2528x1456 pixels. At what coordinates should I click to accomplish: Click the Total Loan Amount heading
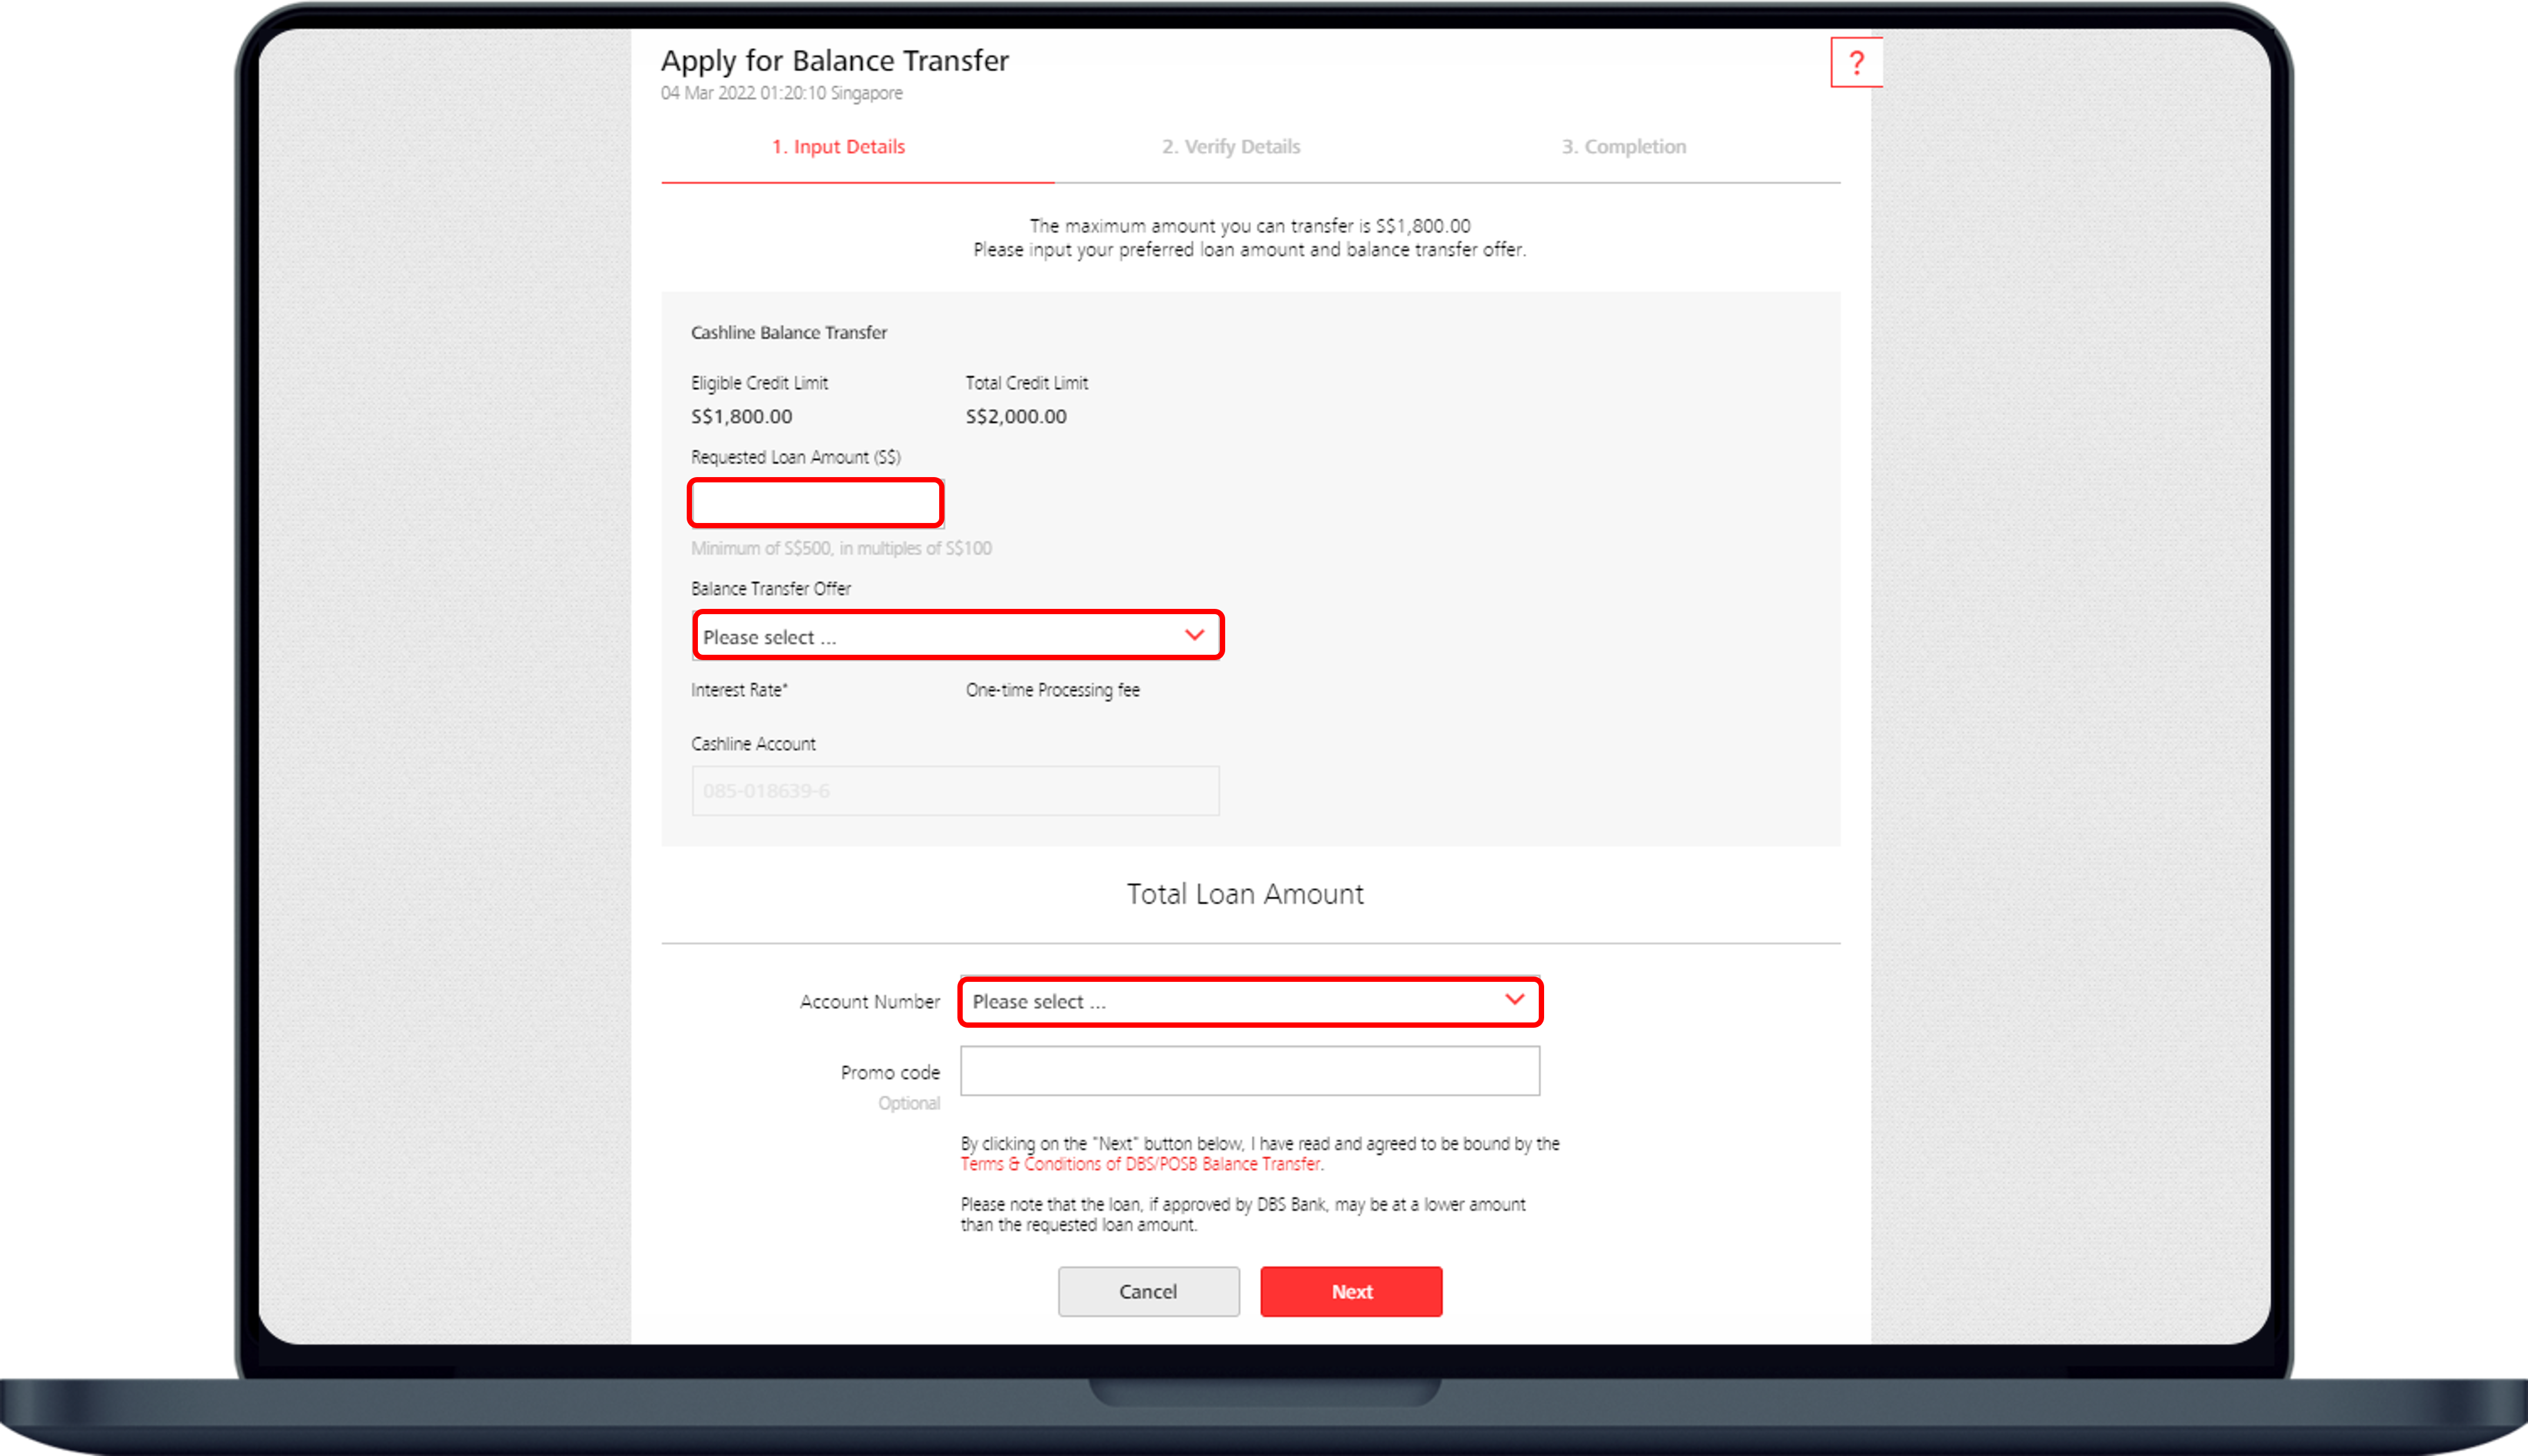[1245, 894]
